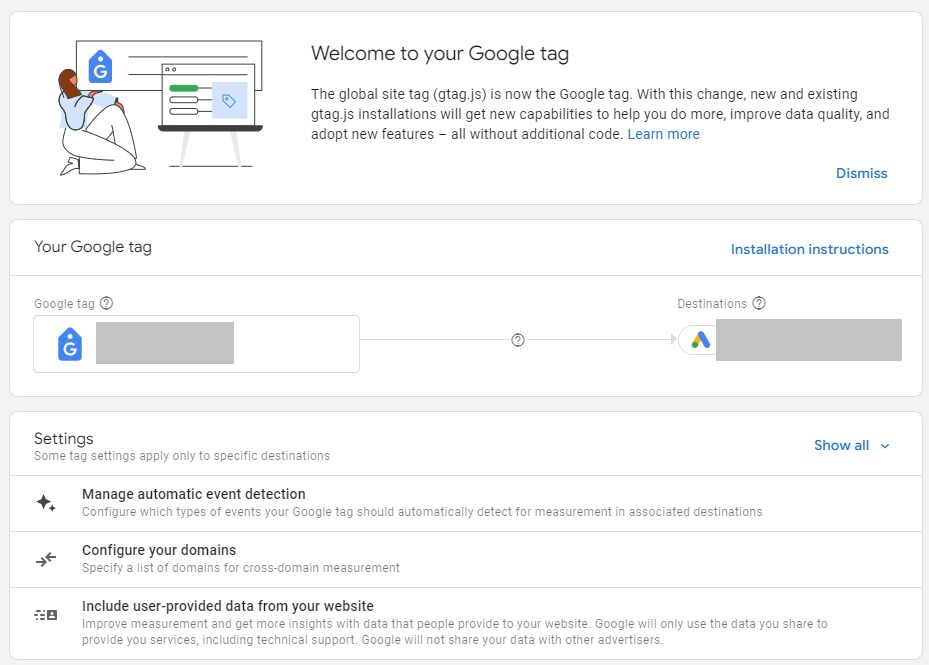Click the sparkle icon for automatic event detection
Image resolution: width=929 pixels, height=665 pixels.
(x=46, y=503)
